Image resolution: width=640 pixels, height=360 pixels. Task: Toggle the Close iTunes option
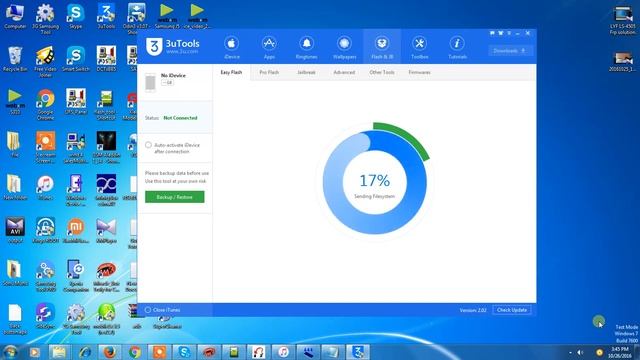click(148, 310)
